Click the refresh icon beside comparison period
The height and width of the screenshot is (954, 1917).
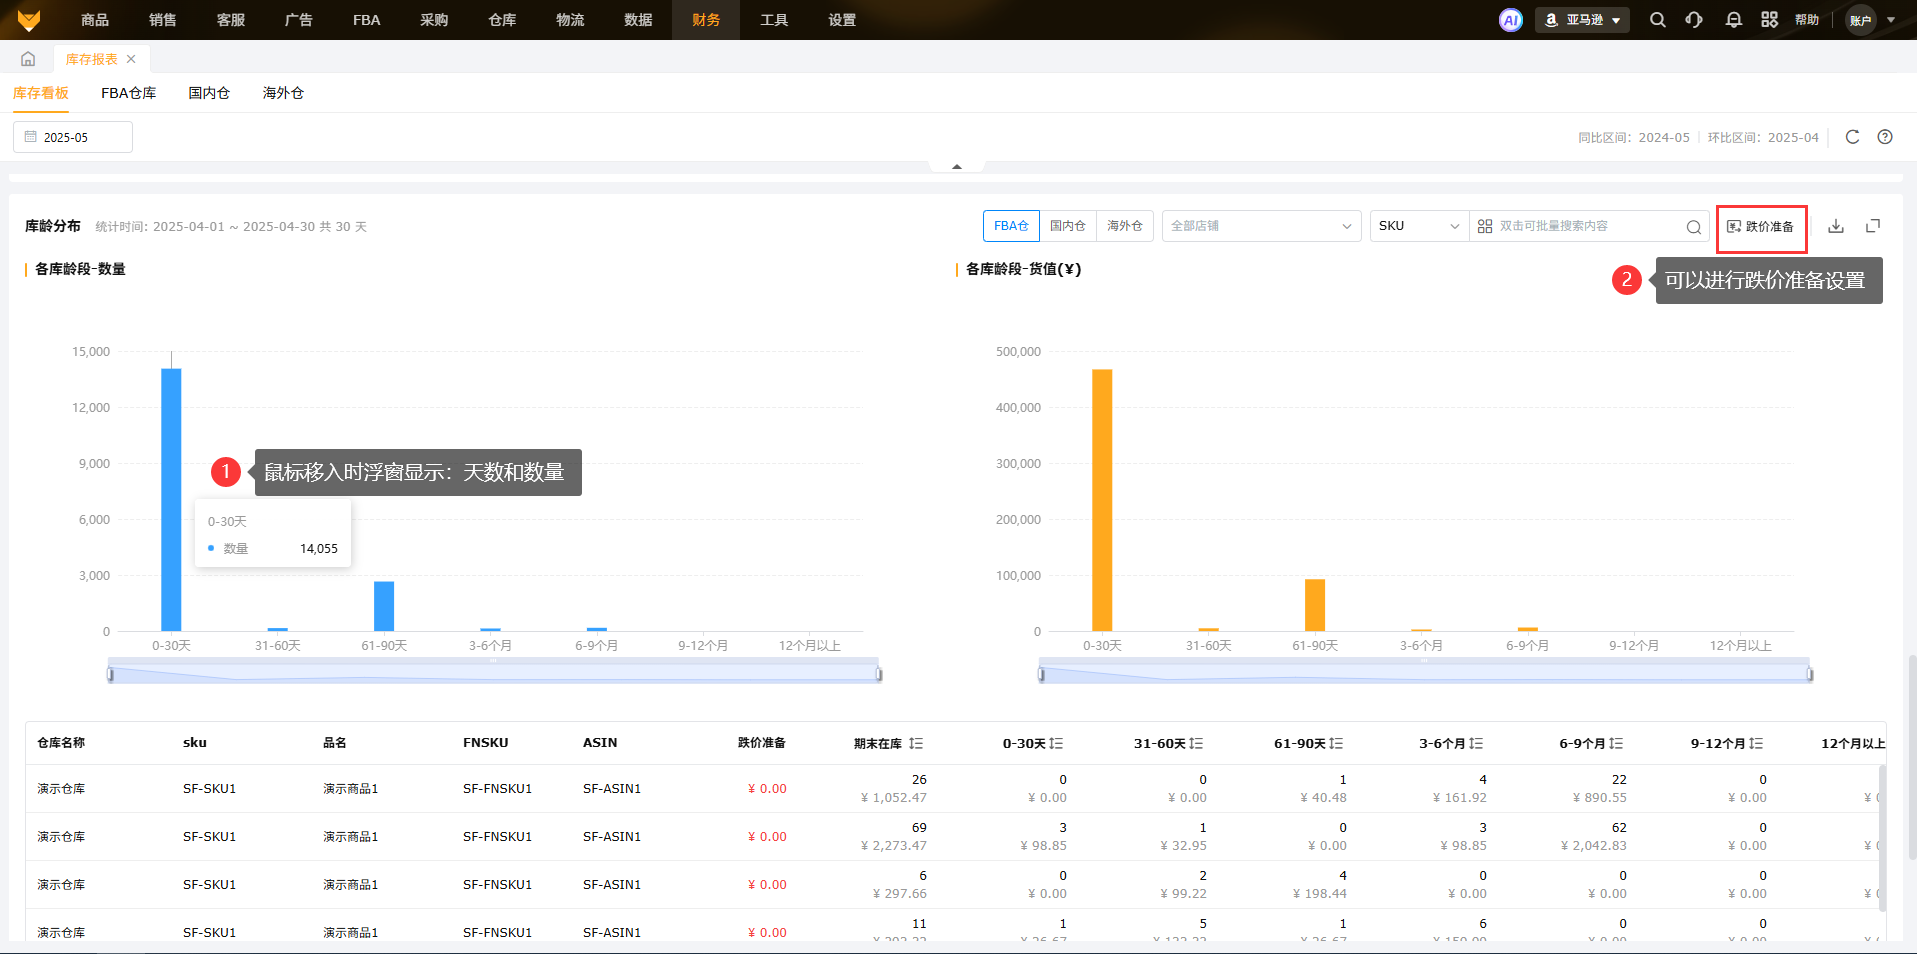tap(1852, 137)
